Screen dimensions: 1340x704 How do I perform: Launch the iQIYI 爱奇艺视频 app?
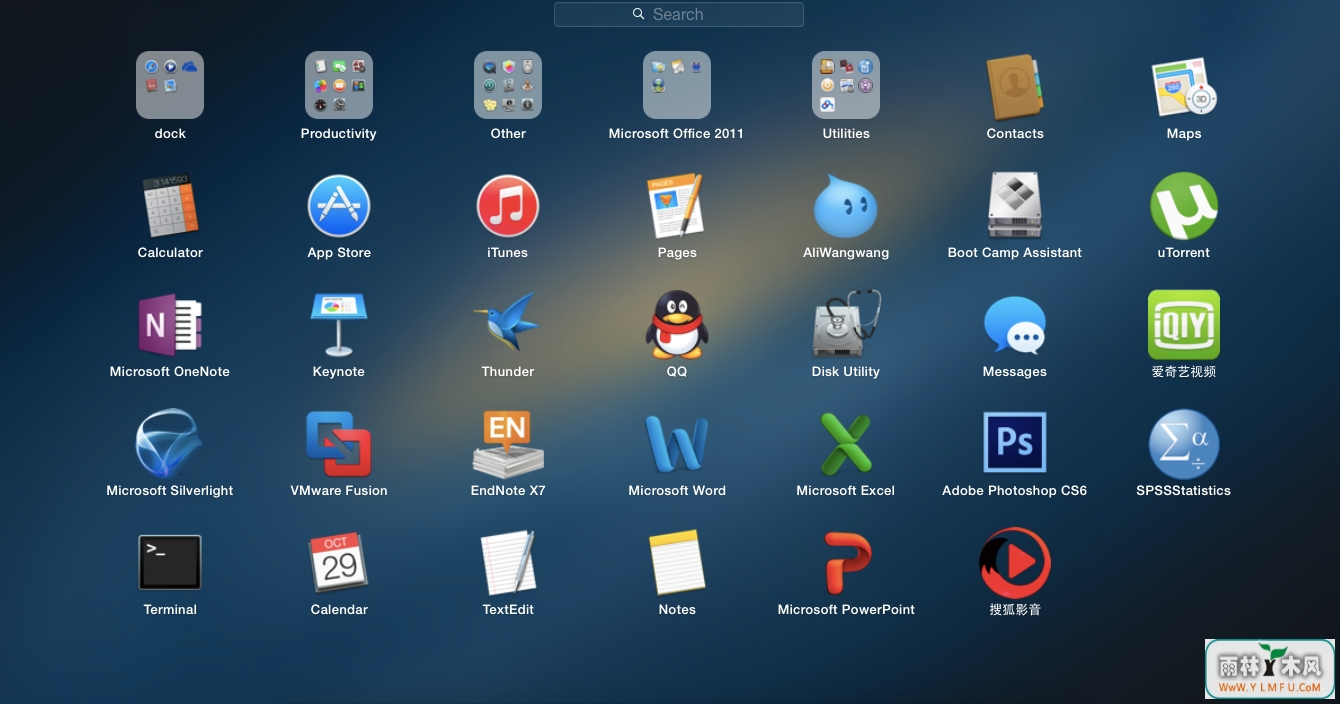1184,324
